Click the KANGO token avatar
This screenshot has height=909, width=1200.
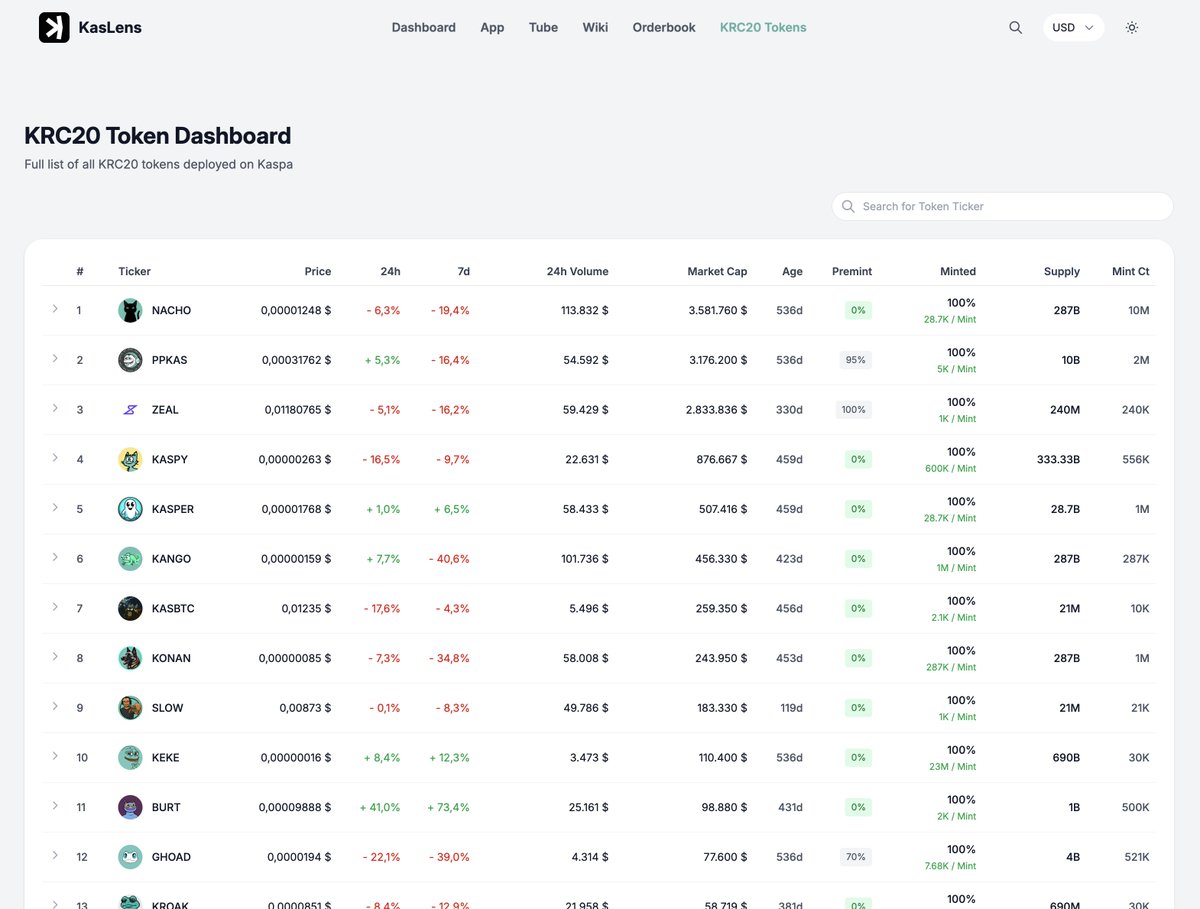coord(130,559)
